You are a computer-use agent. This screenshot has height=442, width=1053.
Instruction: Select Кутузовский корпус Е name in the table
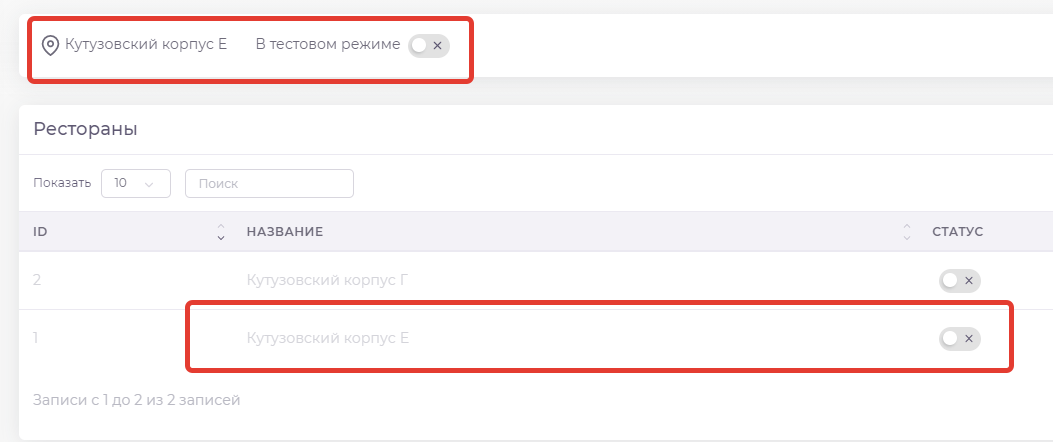tap(328, 339)
